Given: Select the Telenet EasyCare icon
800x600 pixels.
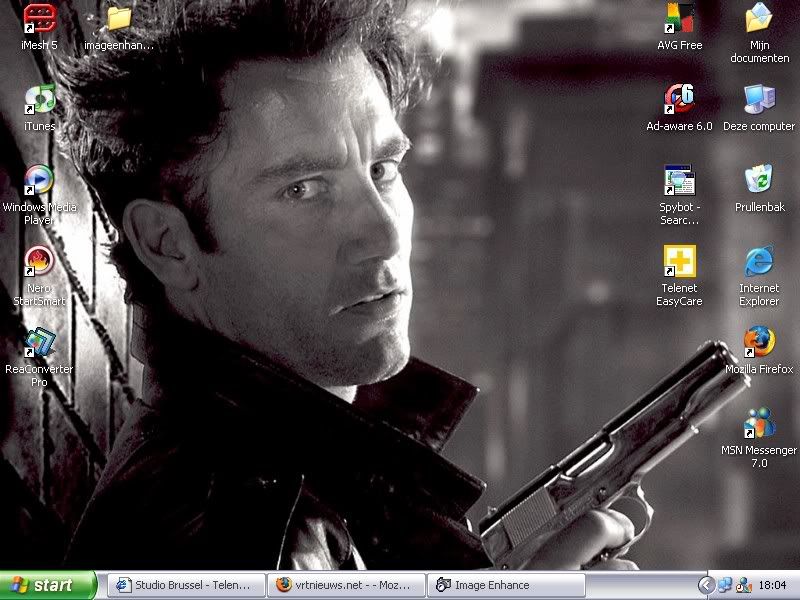Looking at the screenshot, I should 679,261.
